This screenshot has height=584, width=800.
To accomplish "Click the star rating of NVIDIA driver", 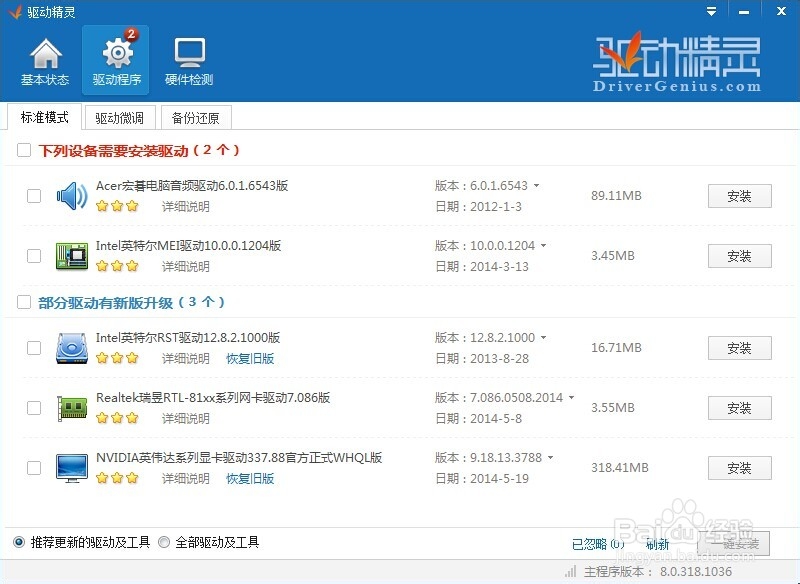I will point(117,478).
